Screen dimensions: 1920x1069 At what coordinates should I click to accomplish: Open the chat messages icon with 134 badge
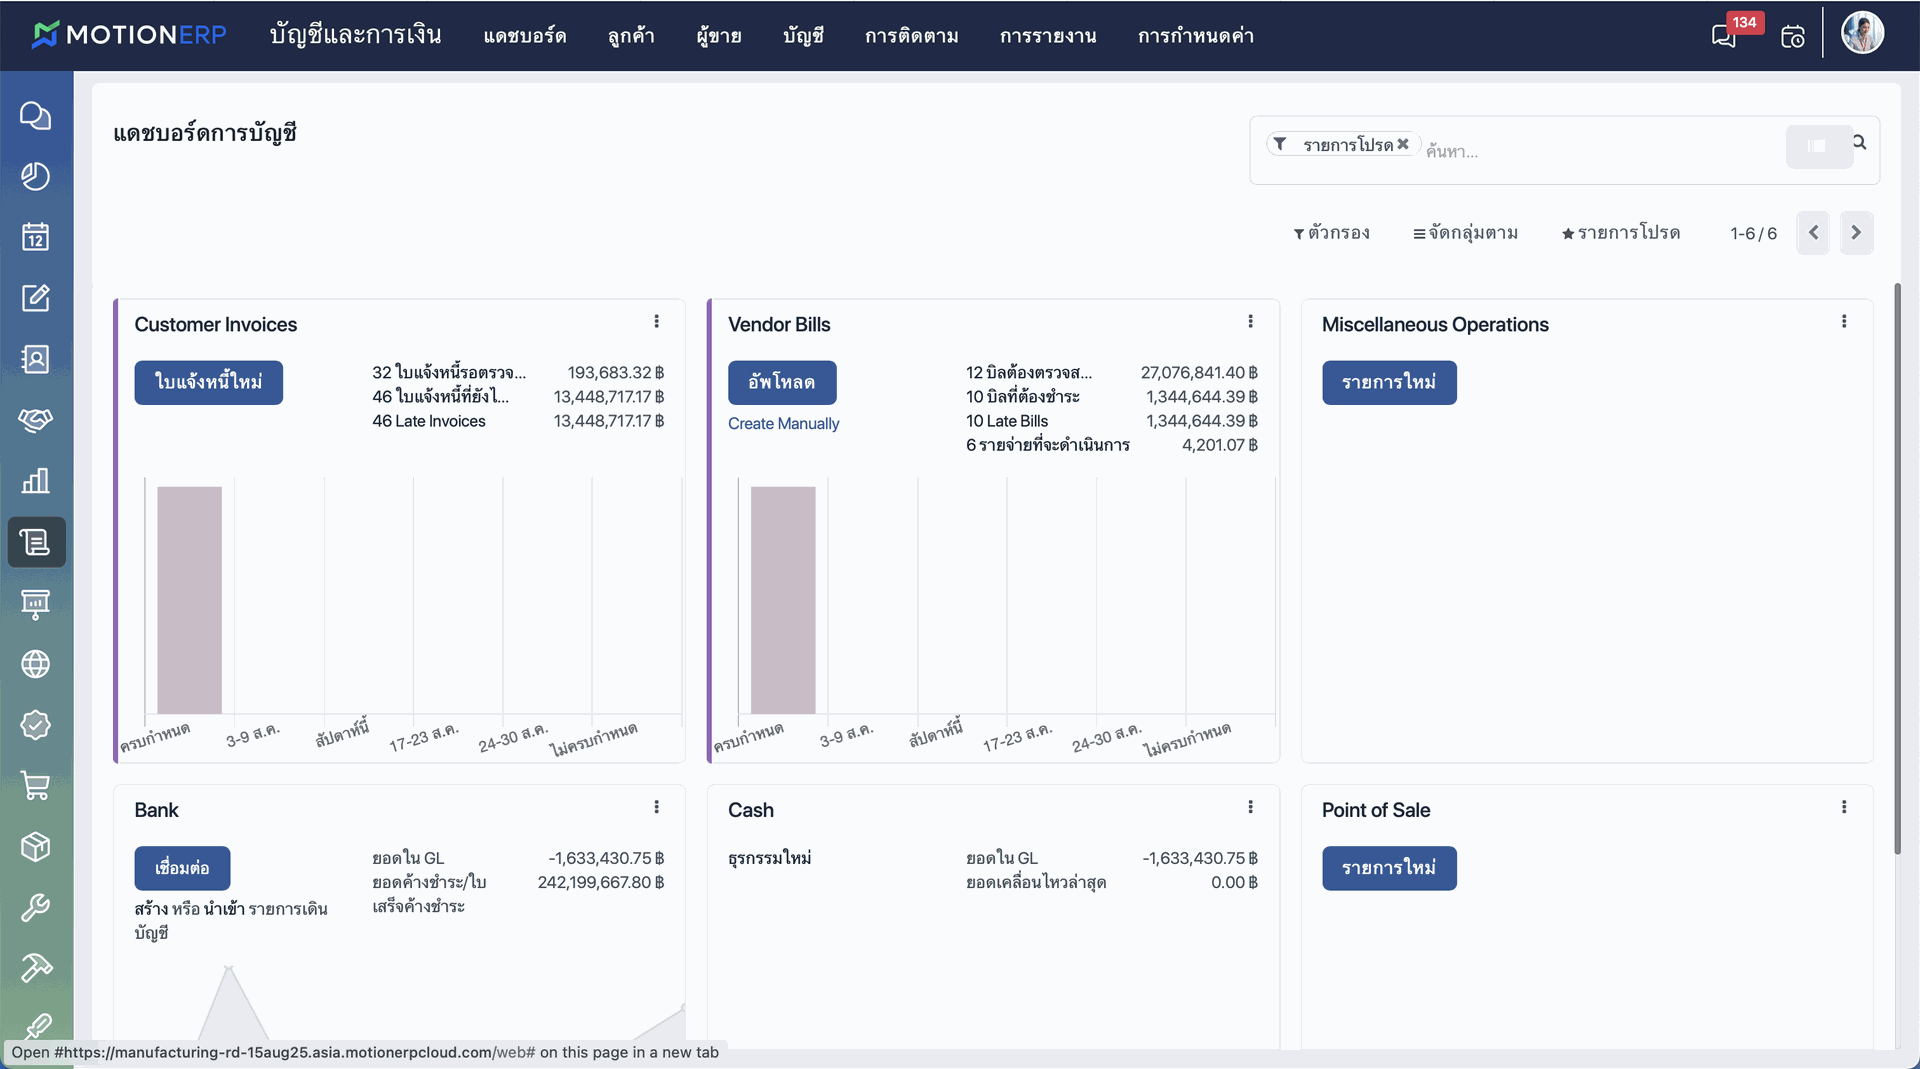pos(1724,36)
